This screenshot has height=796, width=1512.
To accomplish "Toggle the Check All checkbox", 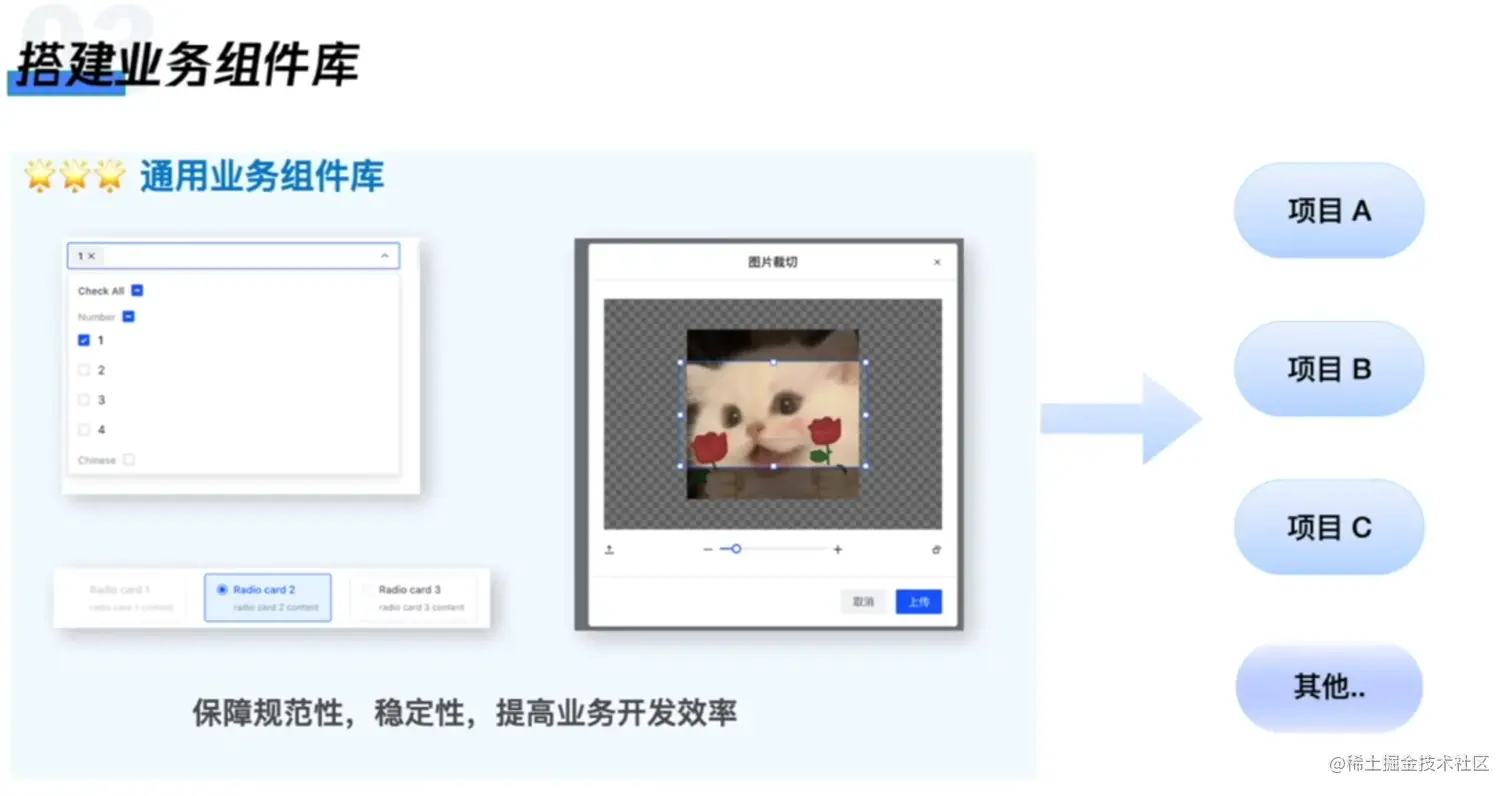I will point(137,291).
